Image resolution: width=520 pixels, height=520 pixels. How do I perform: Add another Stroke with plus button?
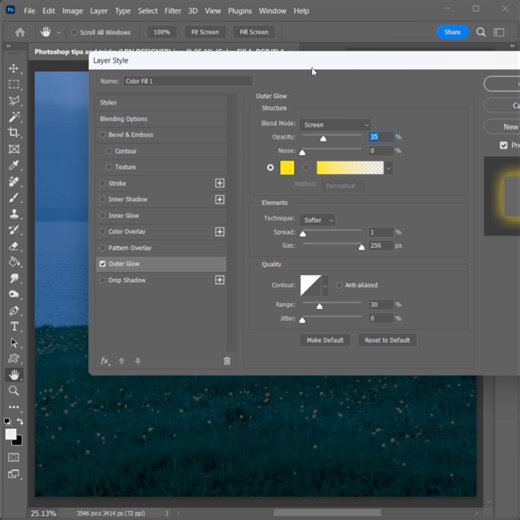tap(219, 183)
